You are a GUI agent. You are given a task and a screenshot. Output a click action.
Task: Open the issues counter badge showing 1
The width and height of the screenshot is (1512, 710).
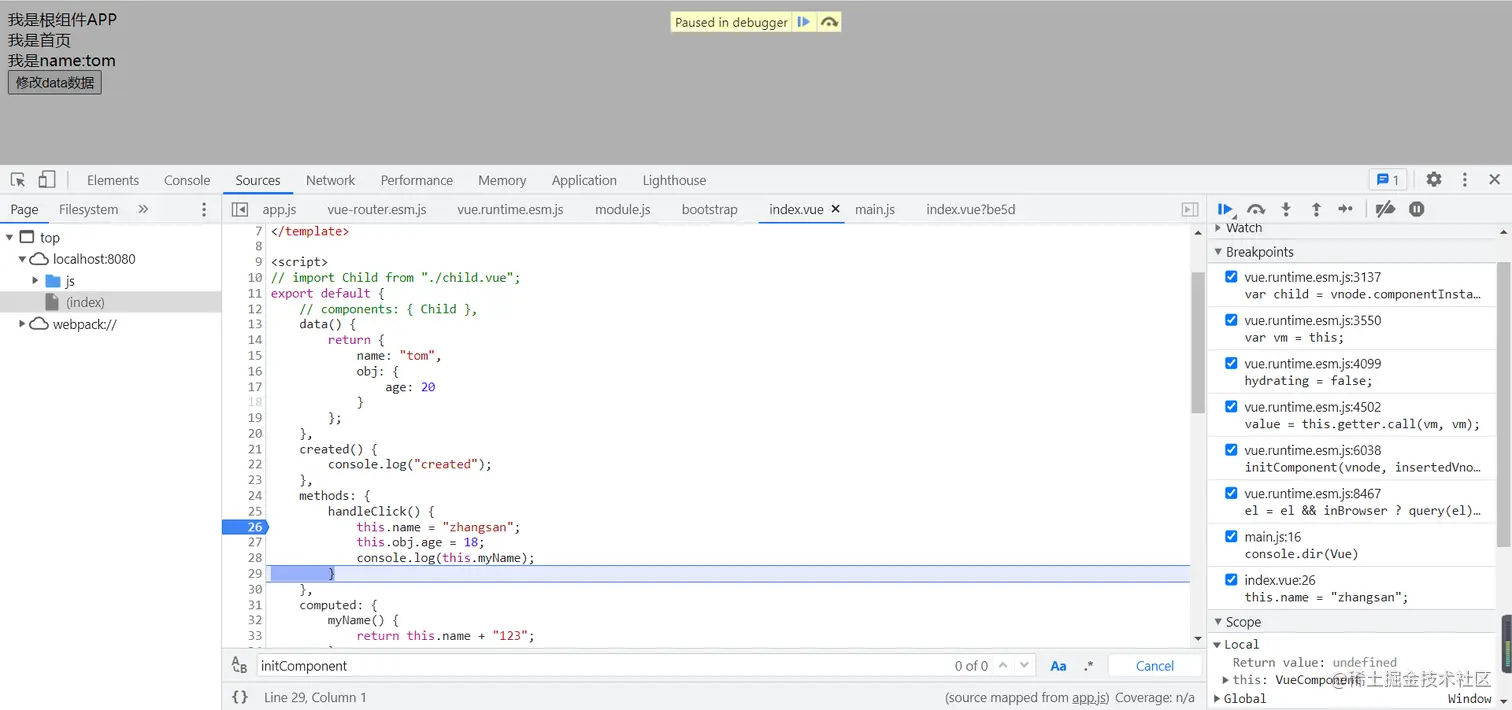(1388, 180)
